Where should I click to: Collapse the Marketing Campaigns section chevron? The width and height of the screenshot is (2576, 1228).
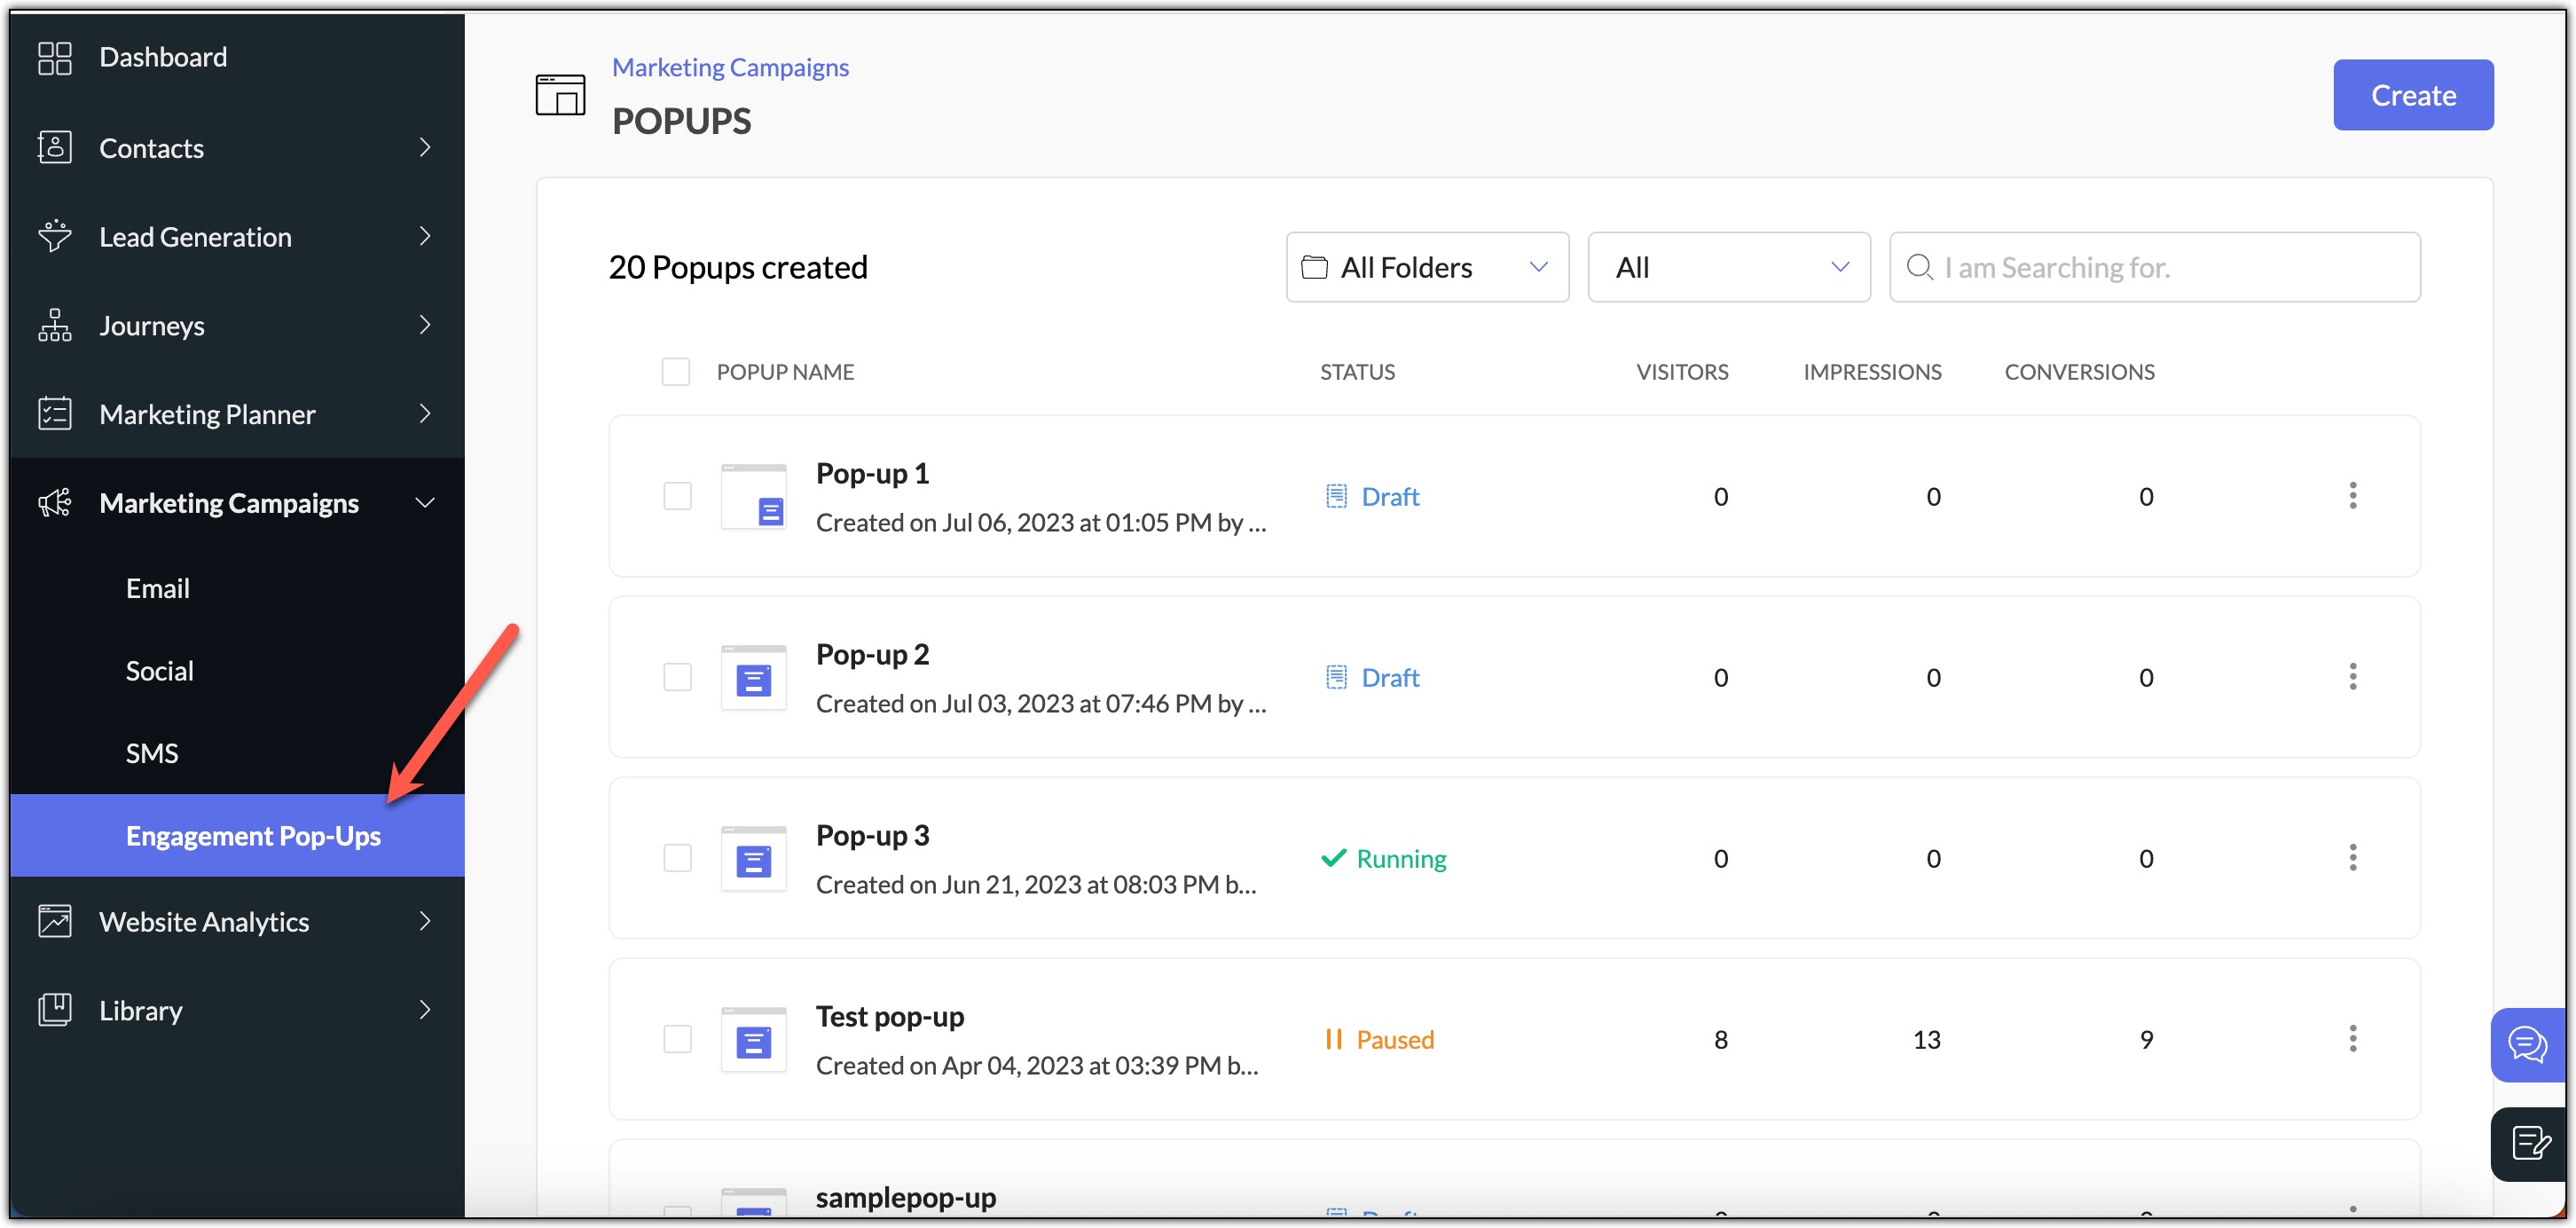point(426,503)
